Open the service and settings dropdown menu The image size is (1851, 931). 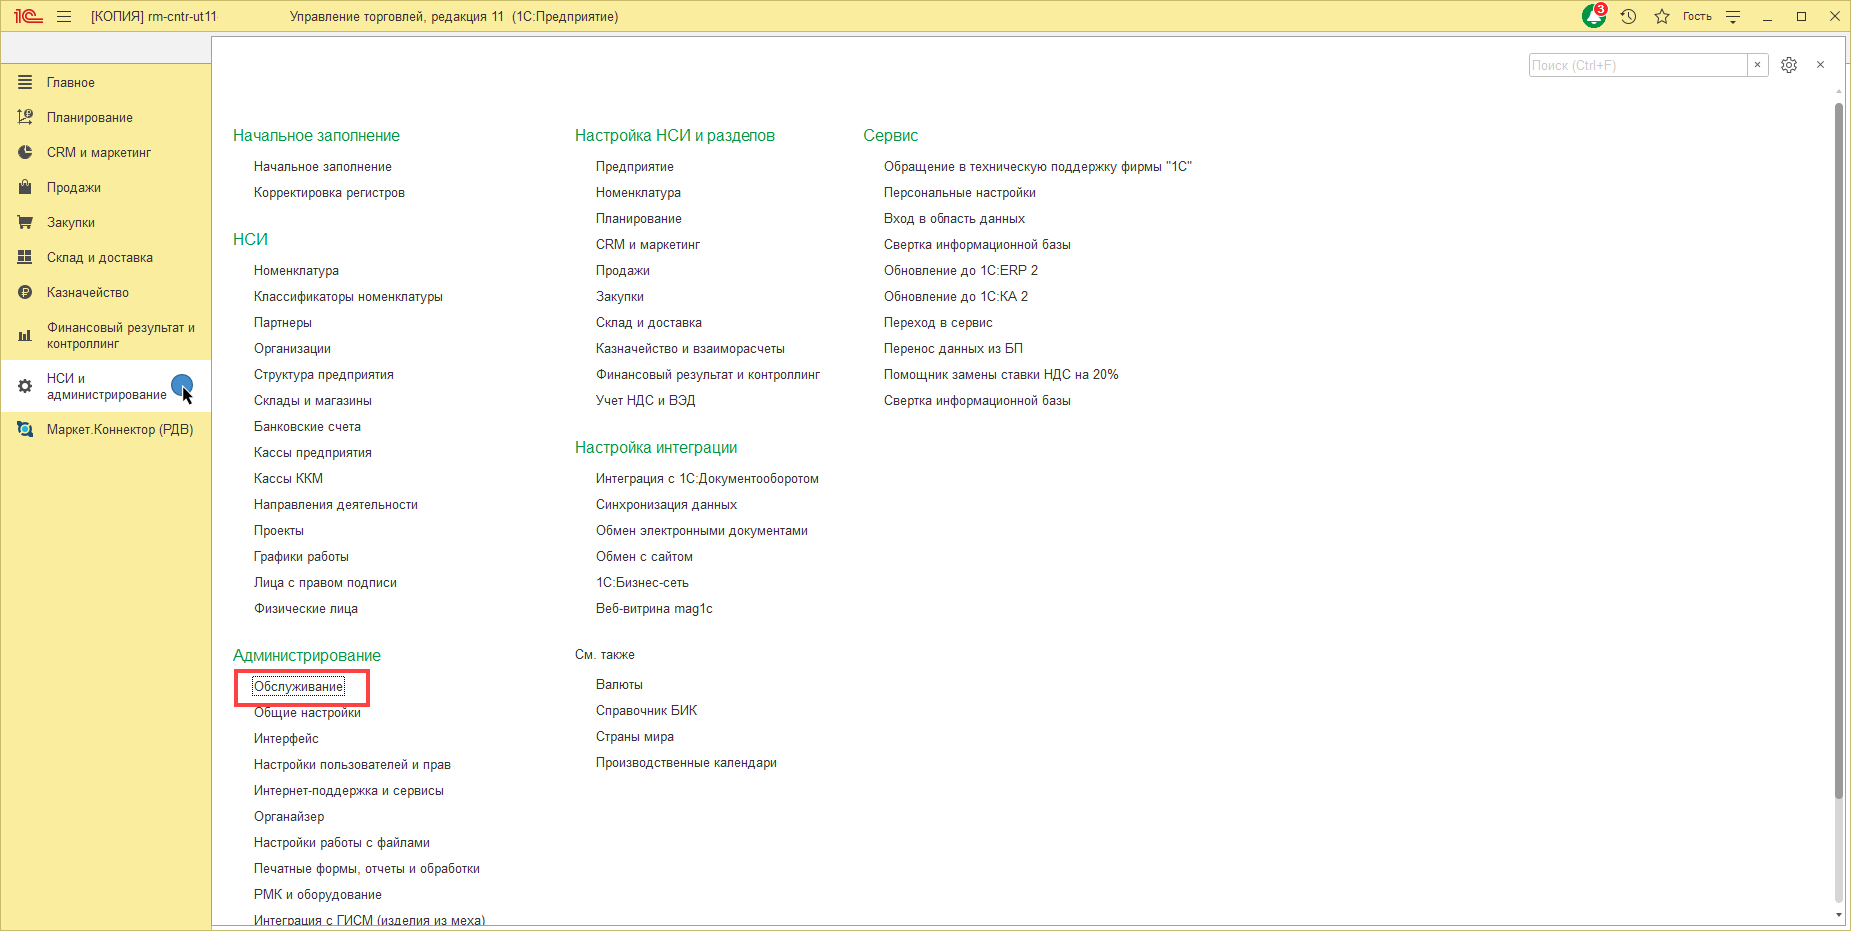(1733, 16)
